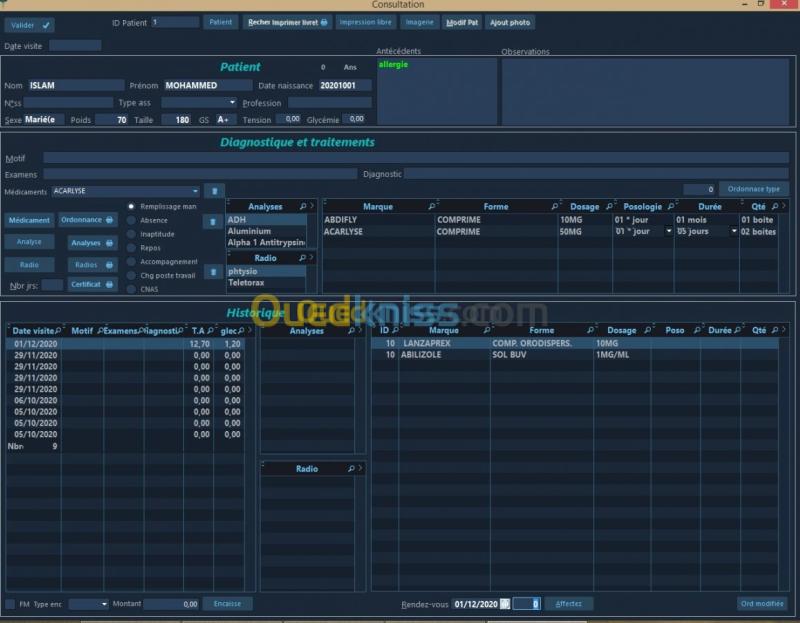
Task: Select the Chg poste travail radio option
Action: click(131, 276)
